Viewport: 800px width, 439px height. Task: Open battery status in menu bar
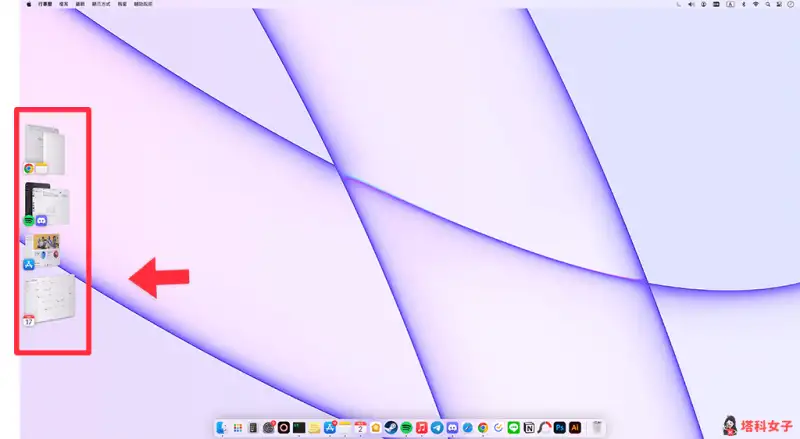click(716, 4)
